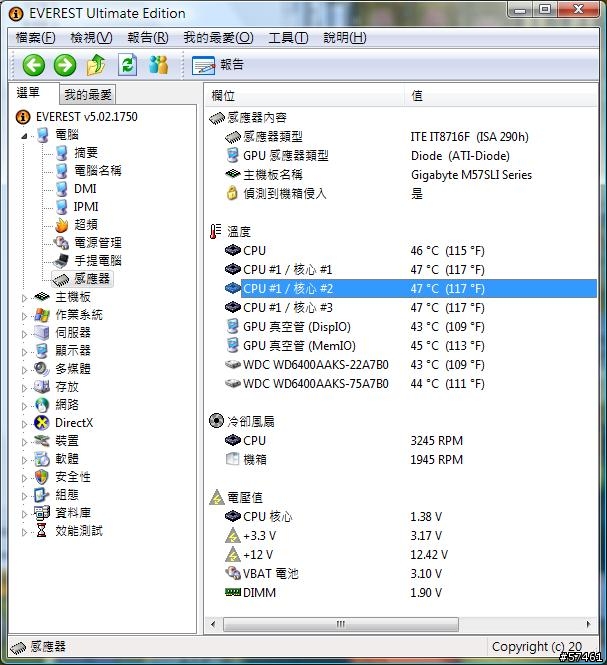Click the 裝置 devices tree icon

[42, 441]
